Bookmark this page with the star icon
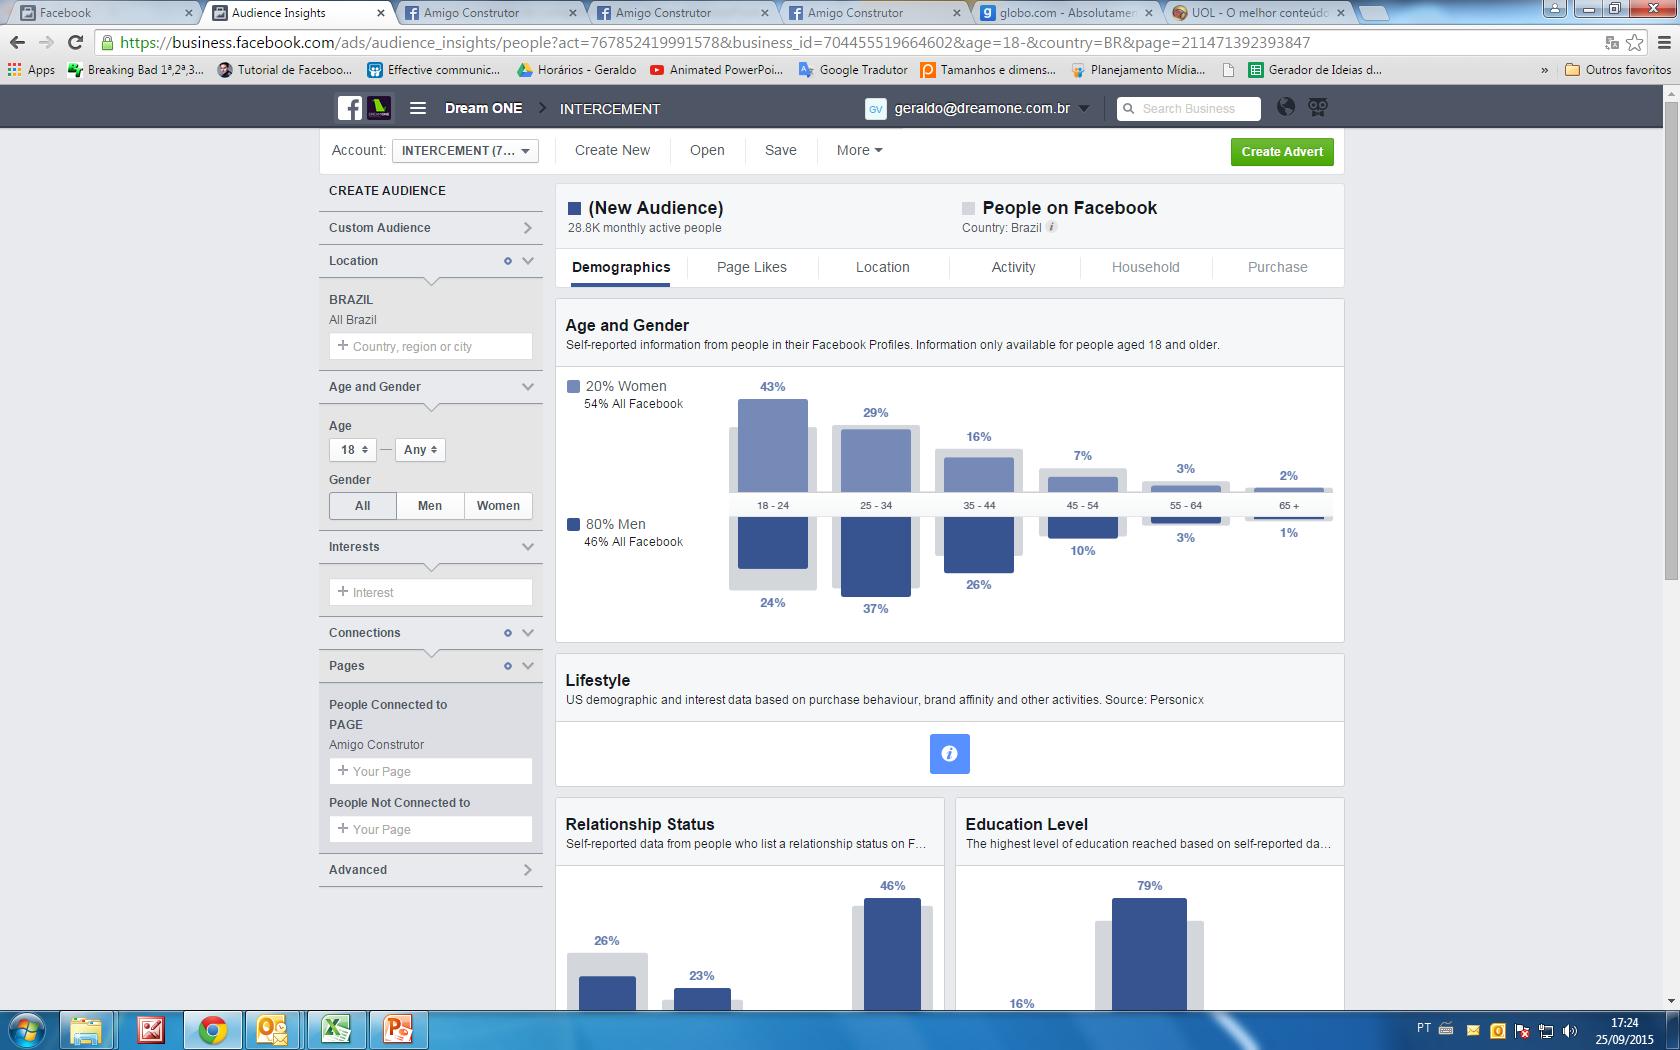 click(1635, 42)
